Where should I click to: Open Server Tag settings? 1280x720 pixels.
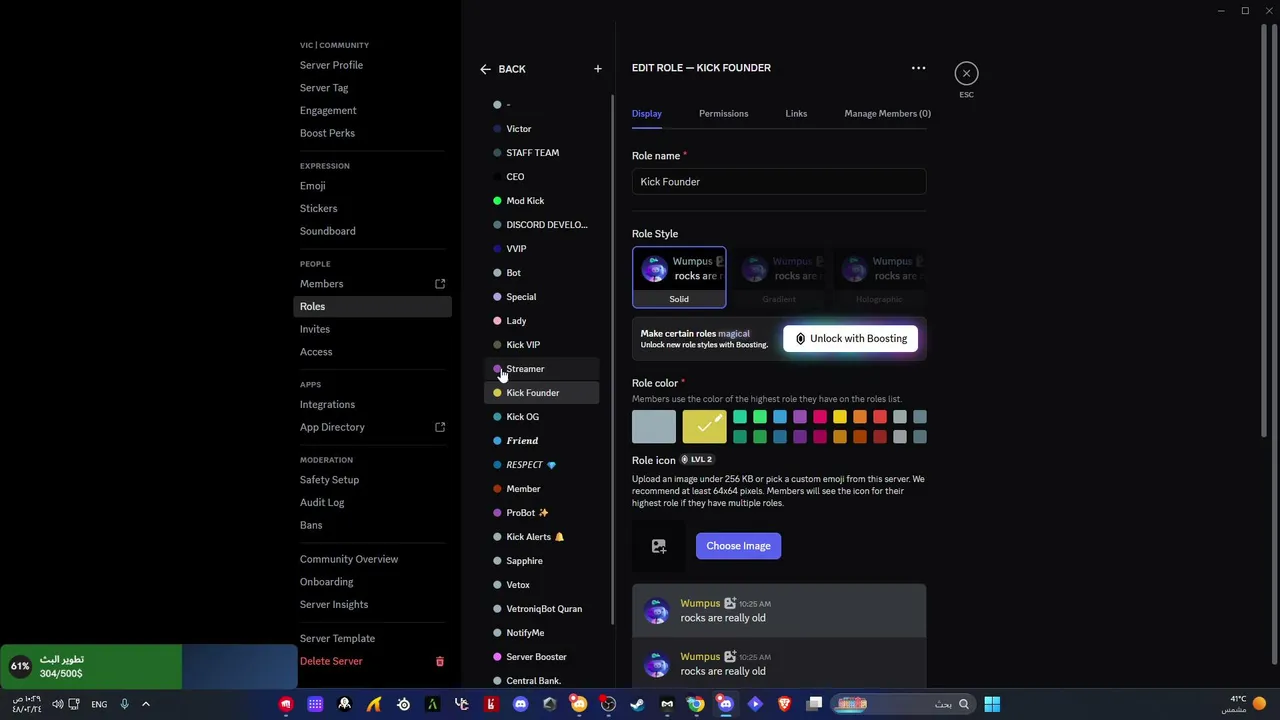click(324, 88)
